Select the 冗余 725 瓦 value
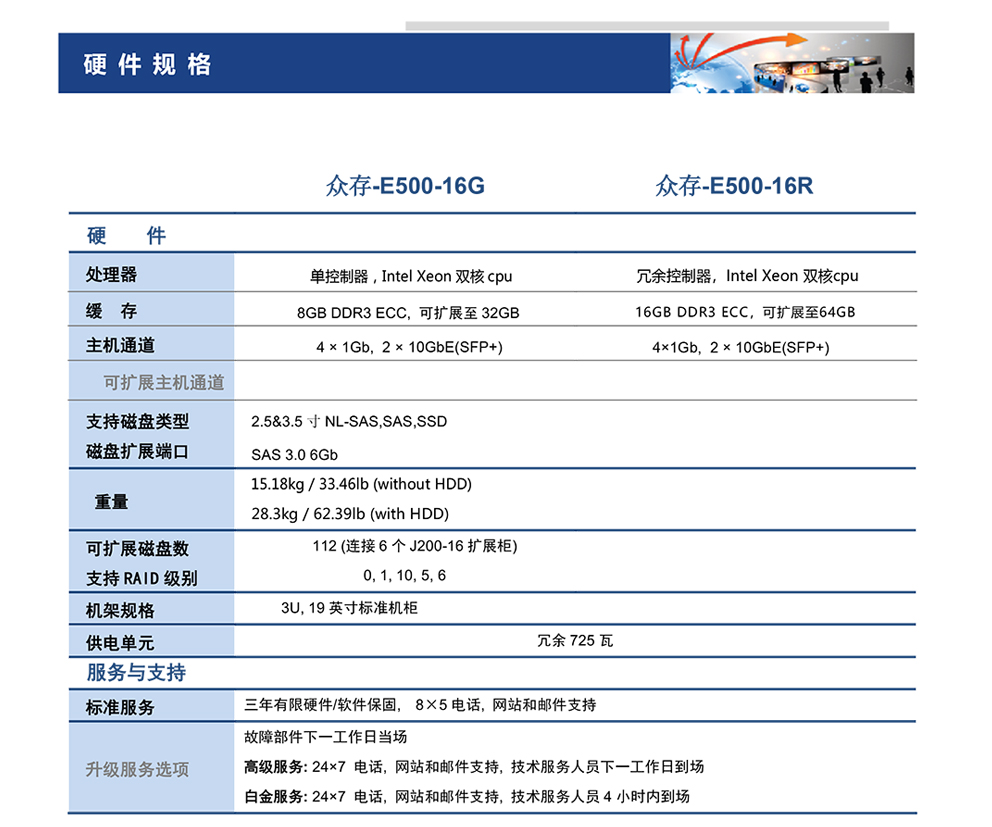The image size is (992, 827). coord(575,640)
